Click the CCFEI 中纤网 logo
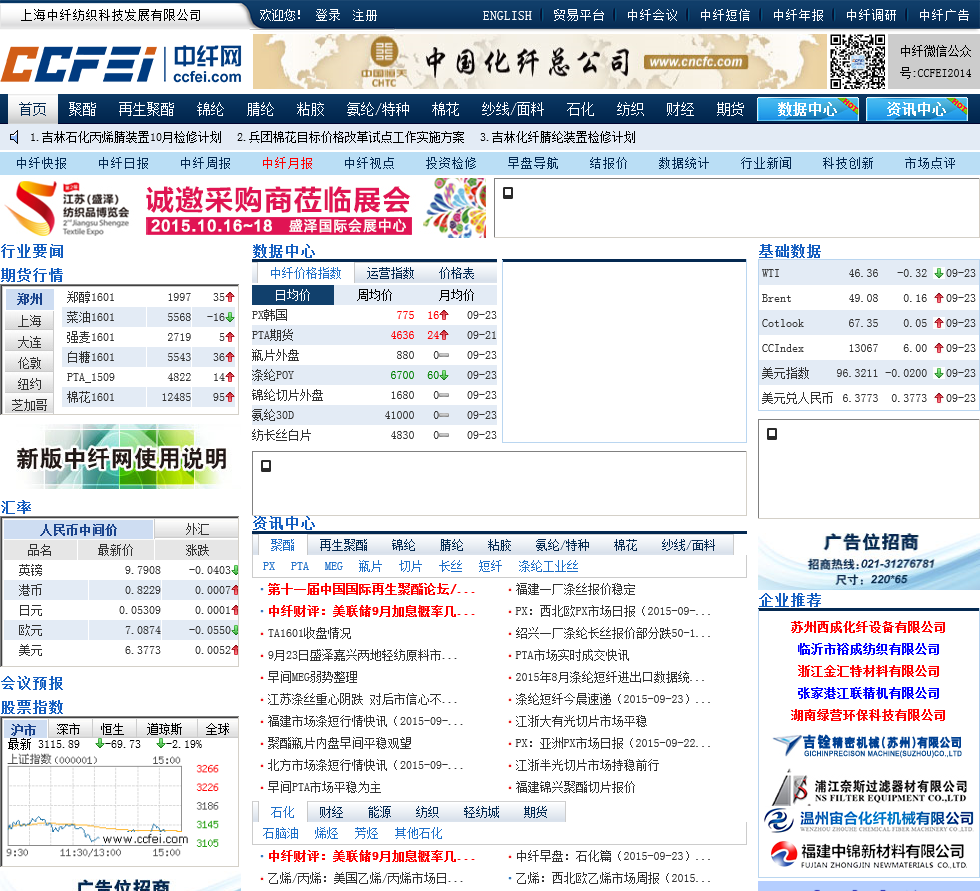This screenshot has height=891, width=980. point(122,64)
